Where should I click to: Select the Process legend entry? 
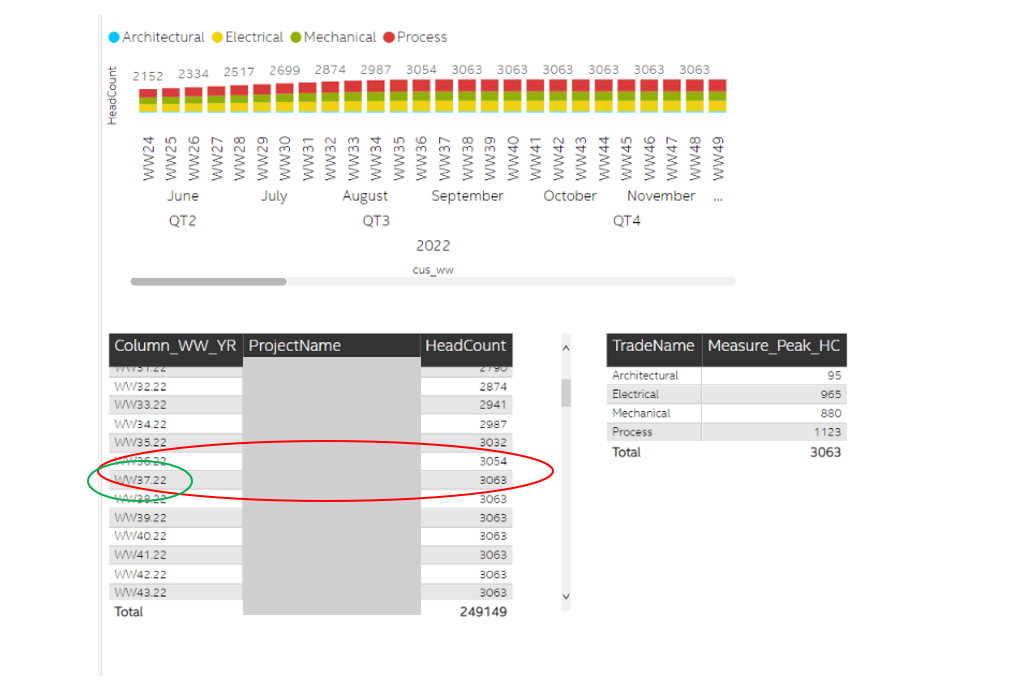415,38
